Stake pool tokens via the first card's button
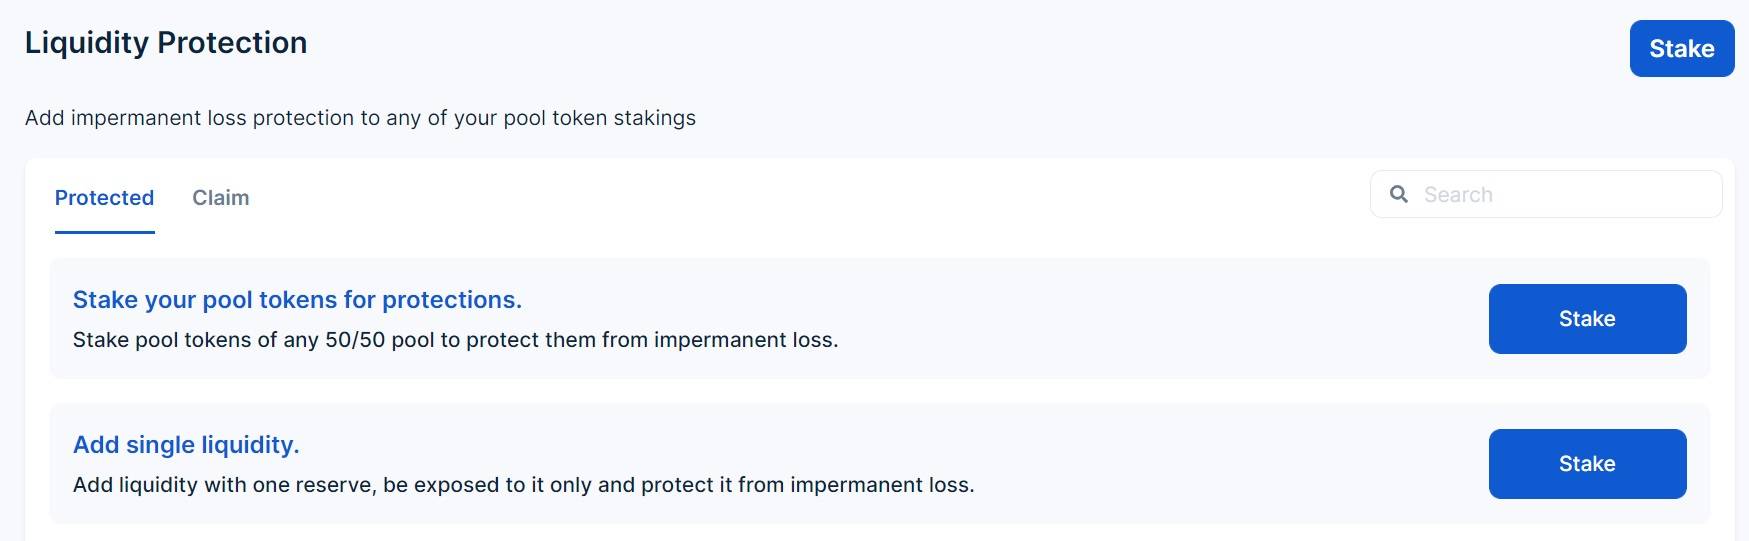Image resolution: width=1749 pixels, height=541 pixels. (x=1587, y=319)
